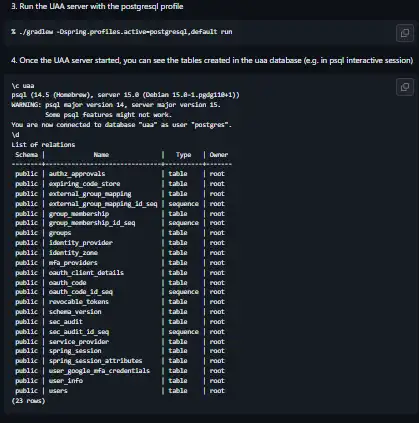Click the sec_audit table name
The width and height of the screenshot is (419, 423).
click(66, 322)
